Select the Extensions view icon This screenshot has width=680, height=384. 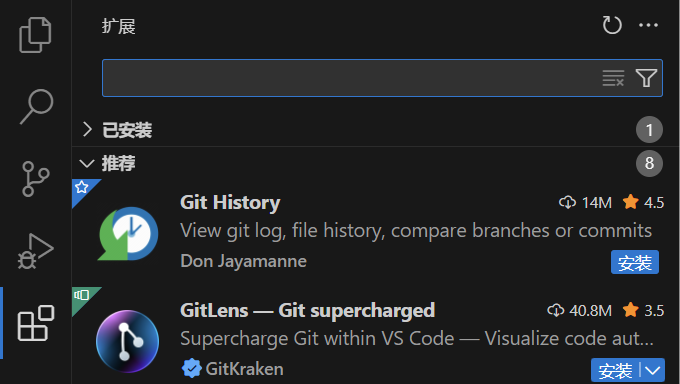pos(36,323)
